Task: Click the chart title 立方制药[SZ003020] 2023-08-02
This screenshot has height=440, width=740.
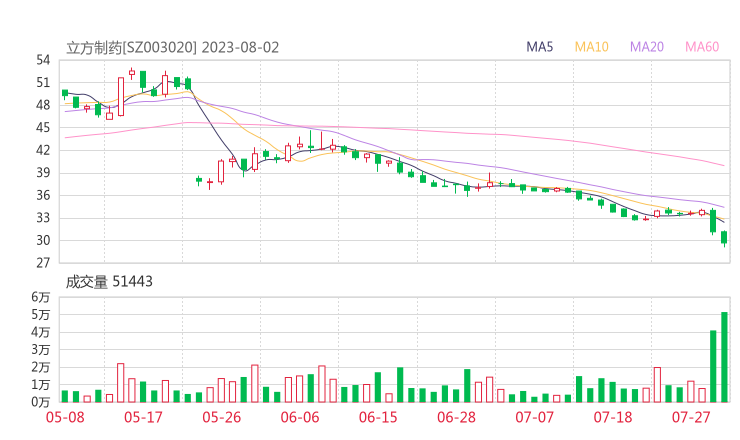Action: pyautogui.click(x=172, y=48)
